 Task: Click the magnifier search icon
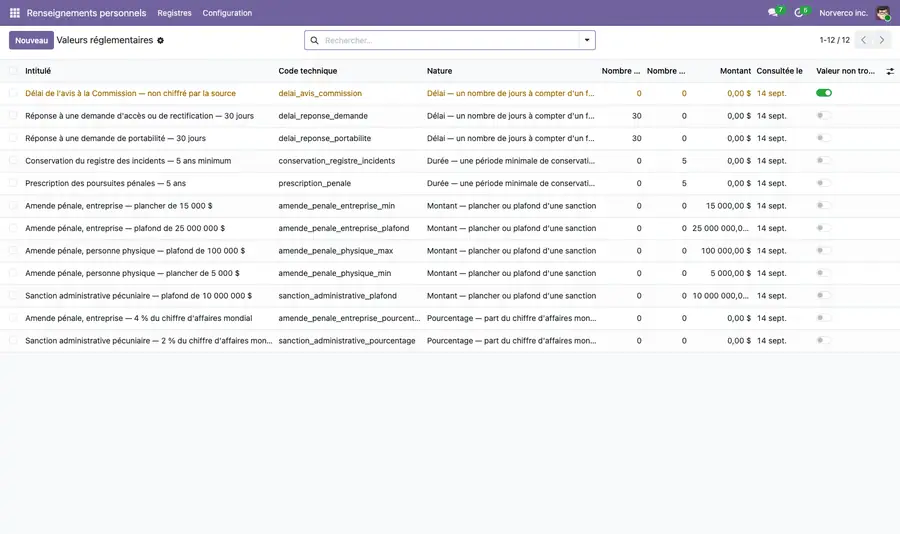[315, 40]
